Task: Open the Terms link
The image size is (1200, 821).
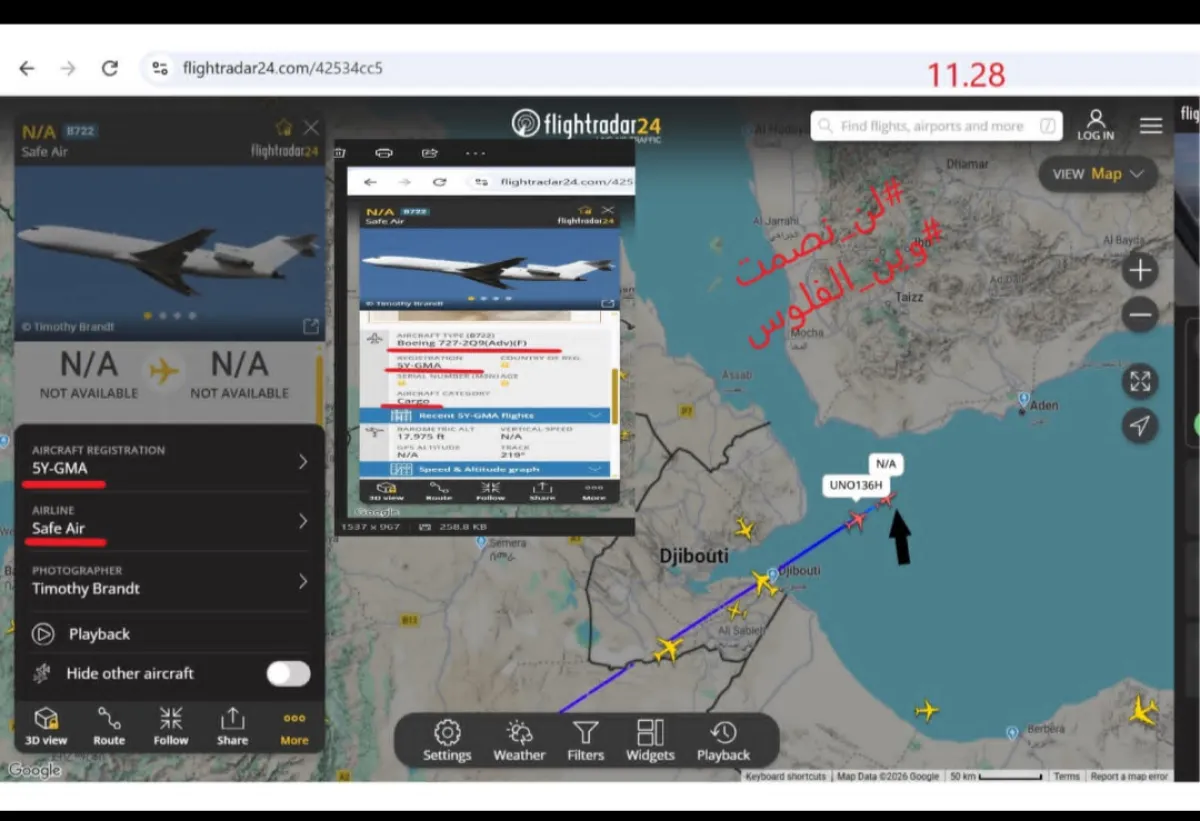Action: point(1066,776)
